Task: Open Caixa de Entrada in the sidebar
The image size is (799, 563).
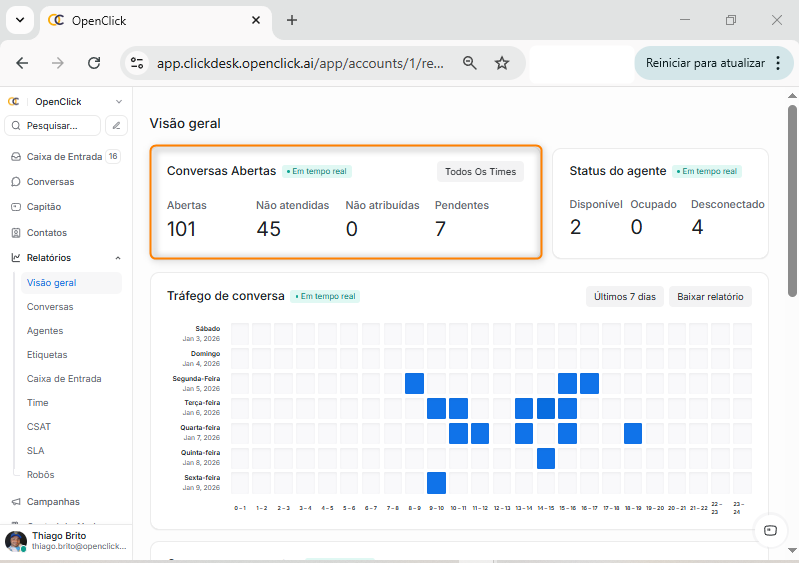Action: (64, 157)
